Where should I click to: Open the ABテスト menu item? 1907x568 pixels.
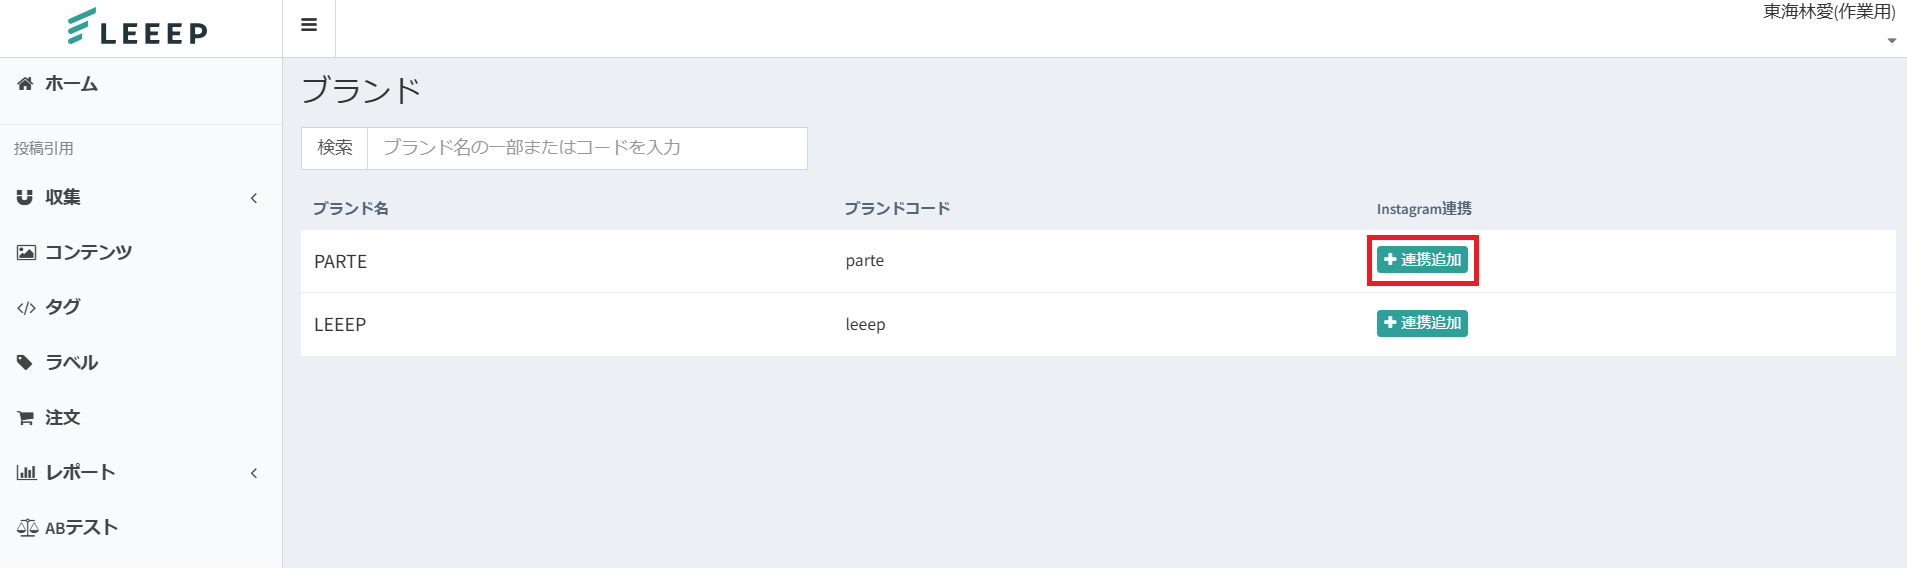81,528
